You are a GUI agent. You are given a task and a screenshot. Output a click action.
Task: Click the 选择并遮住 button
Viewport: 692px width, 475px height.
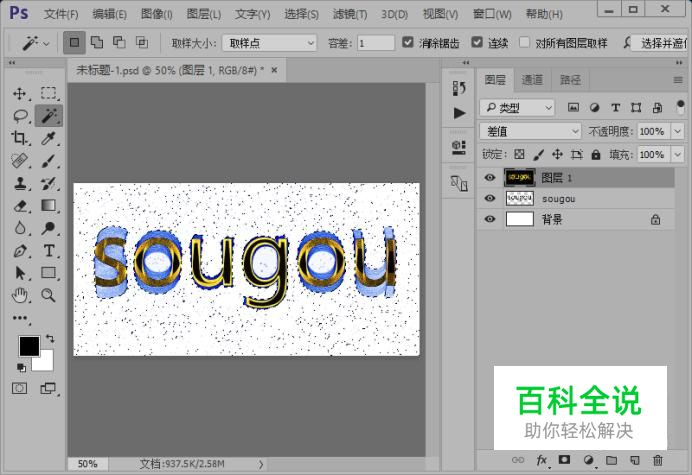point(661,43)
